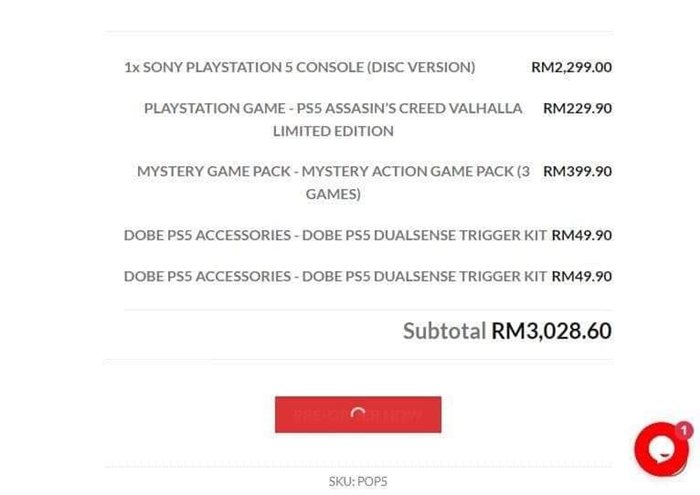The width and height of the screenshot is (700, 495).
Task: Click the SKU: POP5 text
Action: [x=358, y=481]
